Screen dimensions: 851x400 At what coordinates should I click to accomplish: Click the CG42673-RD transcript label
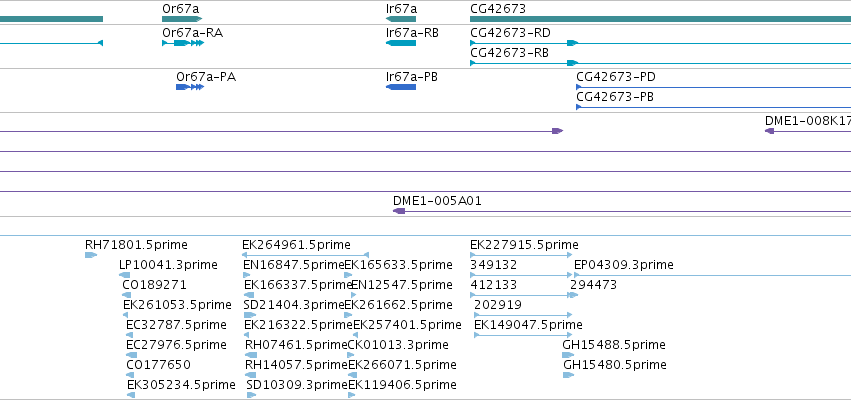click(x=510, y=33)
